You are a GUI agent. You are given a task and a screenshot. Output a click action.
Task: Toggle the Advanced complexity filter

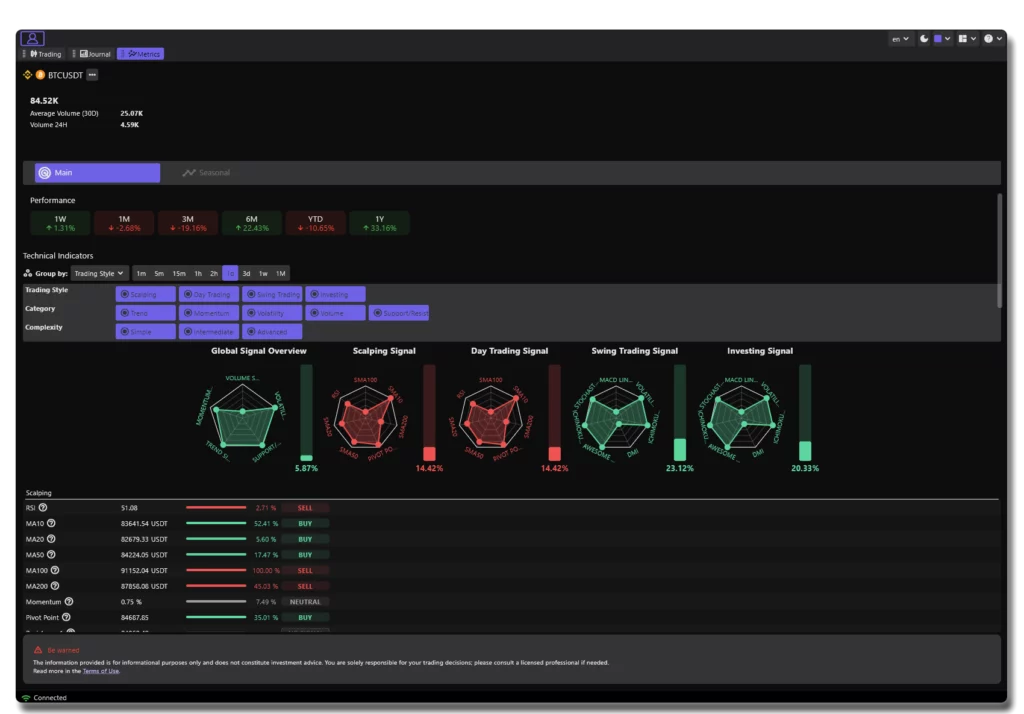[272, 332]
